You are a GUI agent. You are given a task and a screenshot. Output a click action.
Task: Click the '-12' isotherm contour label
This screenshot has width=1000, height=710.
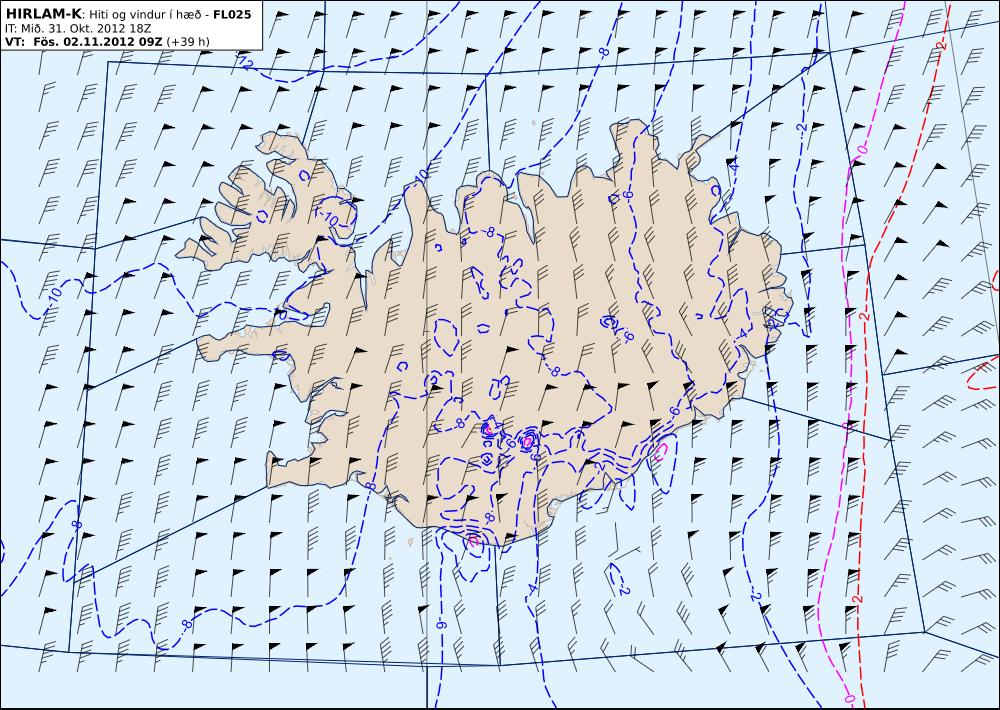(x=246, y=62)
